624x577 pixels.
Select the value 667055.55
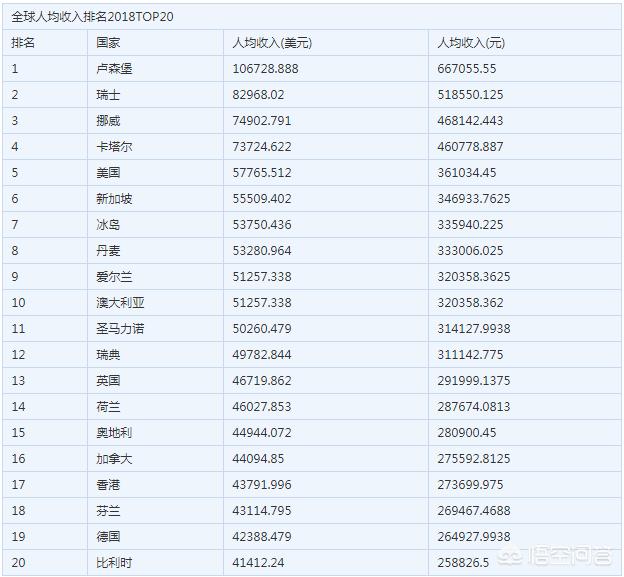(467, 68)
